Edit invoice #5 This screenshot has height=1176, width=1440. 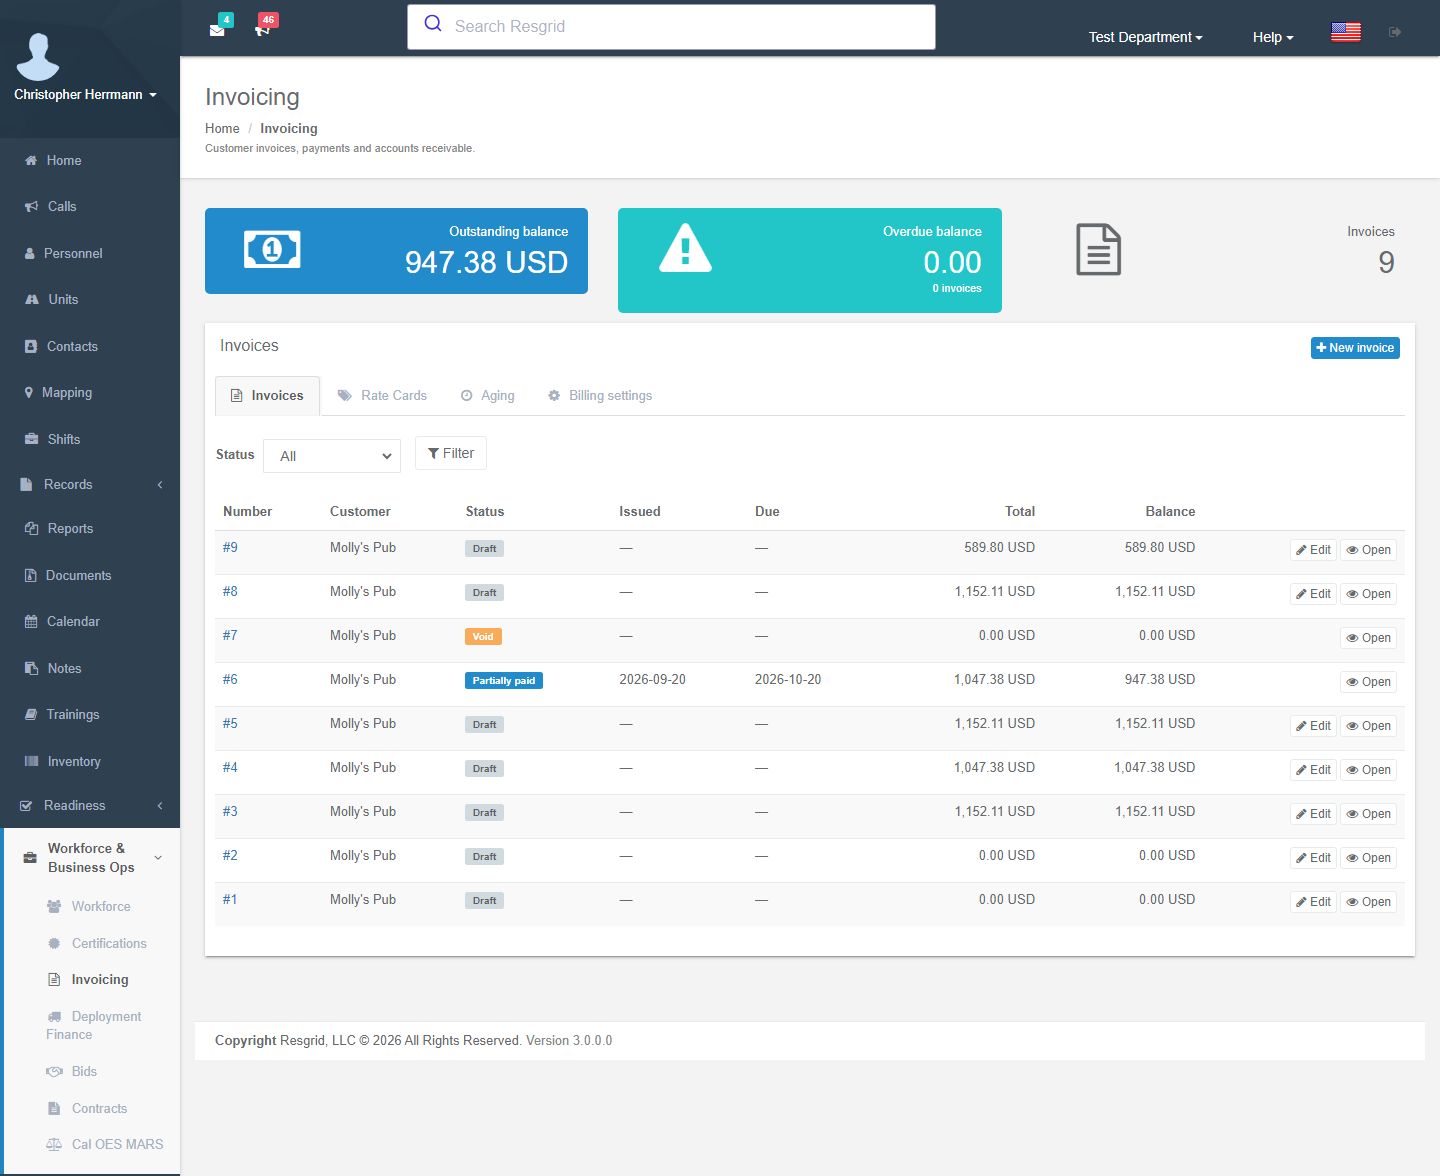1313,726
